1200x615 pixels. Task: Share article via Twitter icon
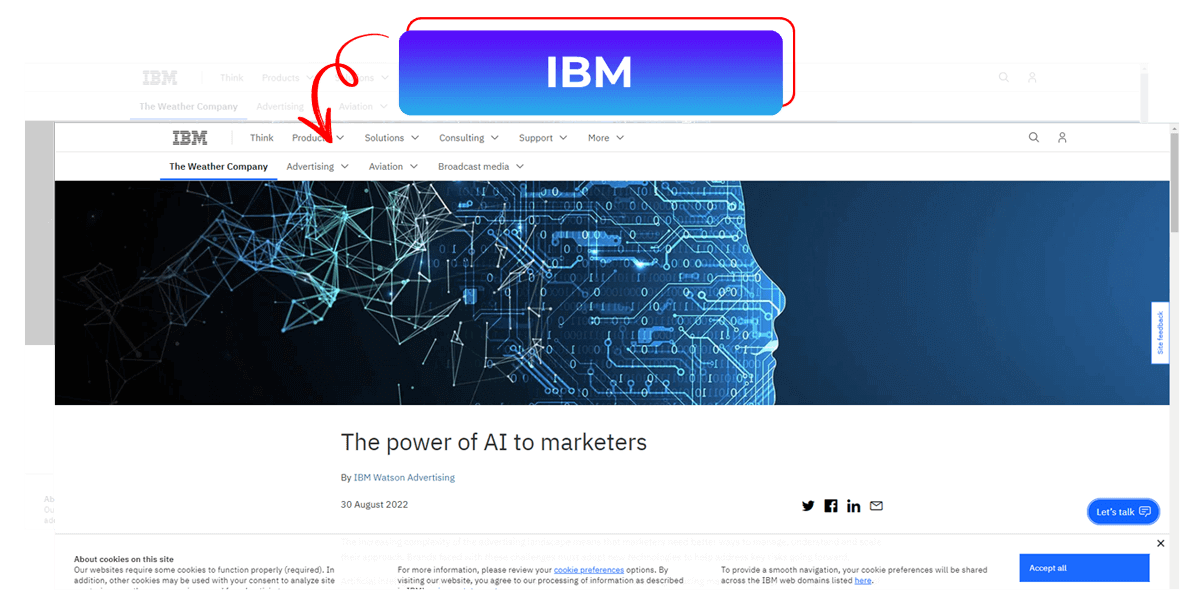click(x=808, y=506)
